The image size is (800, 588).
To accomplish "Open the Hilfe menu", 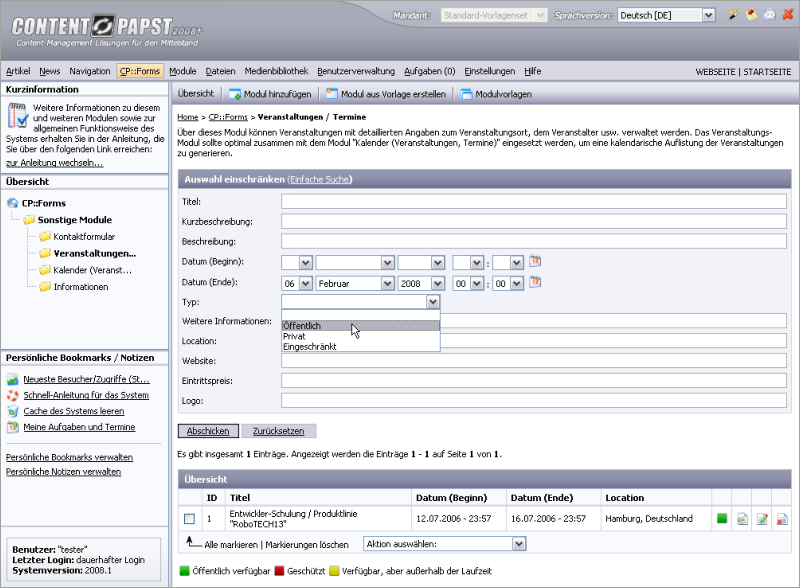I will point(533,71).
